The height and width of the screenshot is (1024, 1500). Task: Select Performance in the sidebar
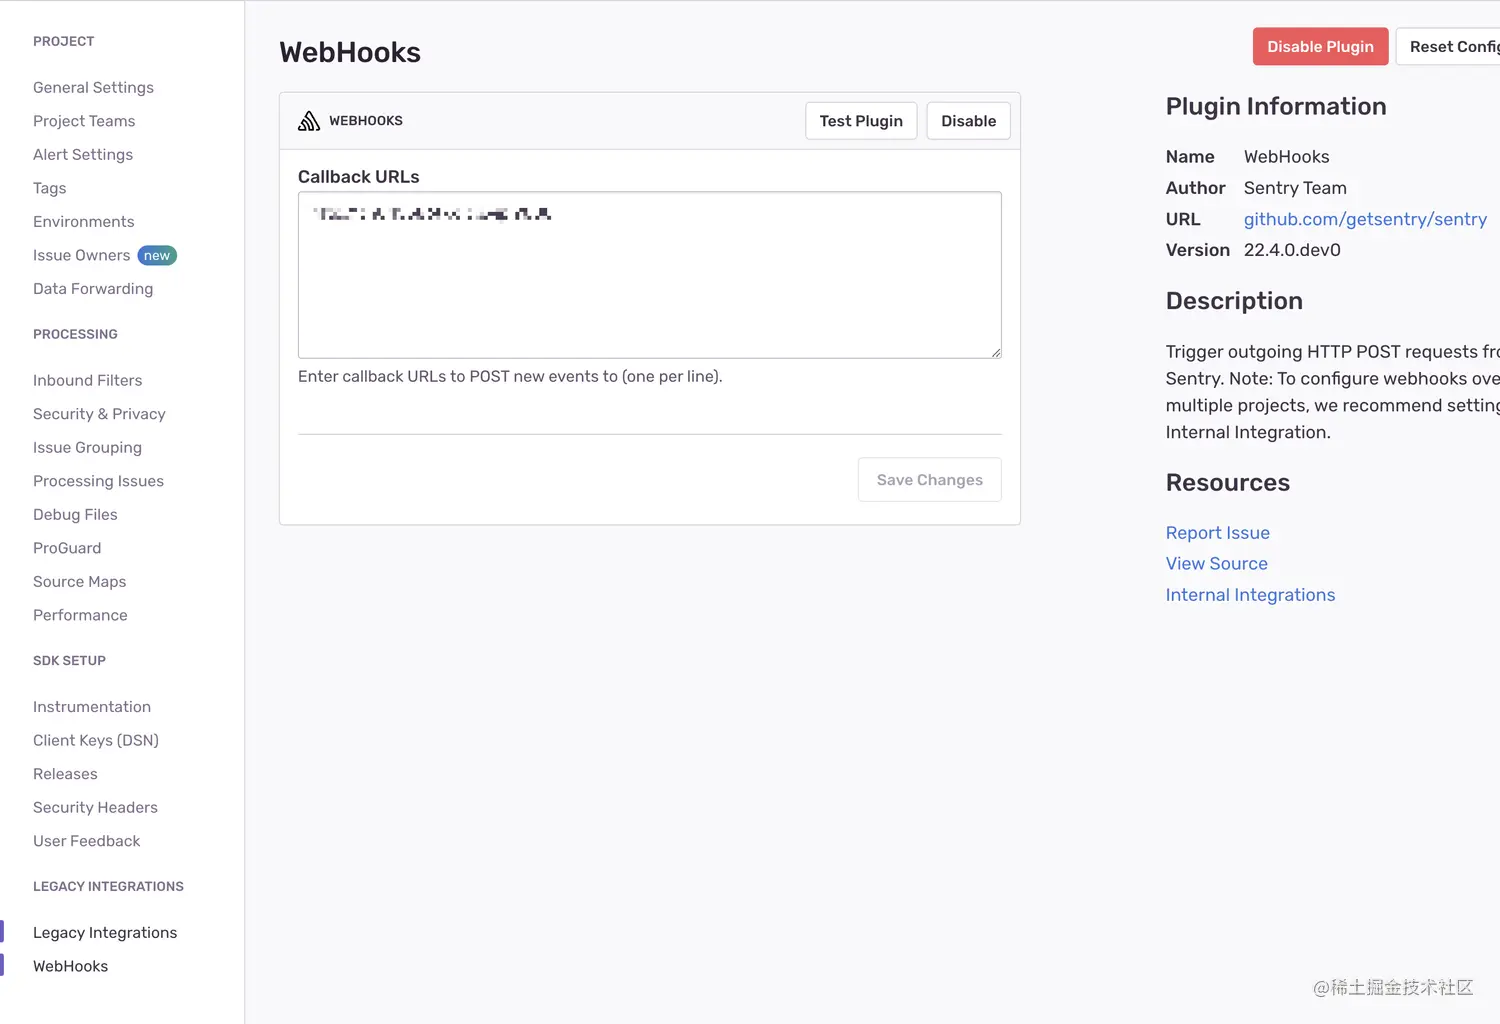pos(80,615)
